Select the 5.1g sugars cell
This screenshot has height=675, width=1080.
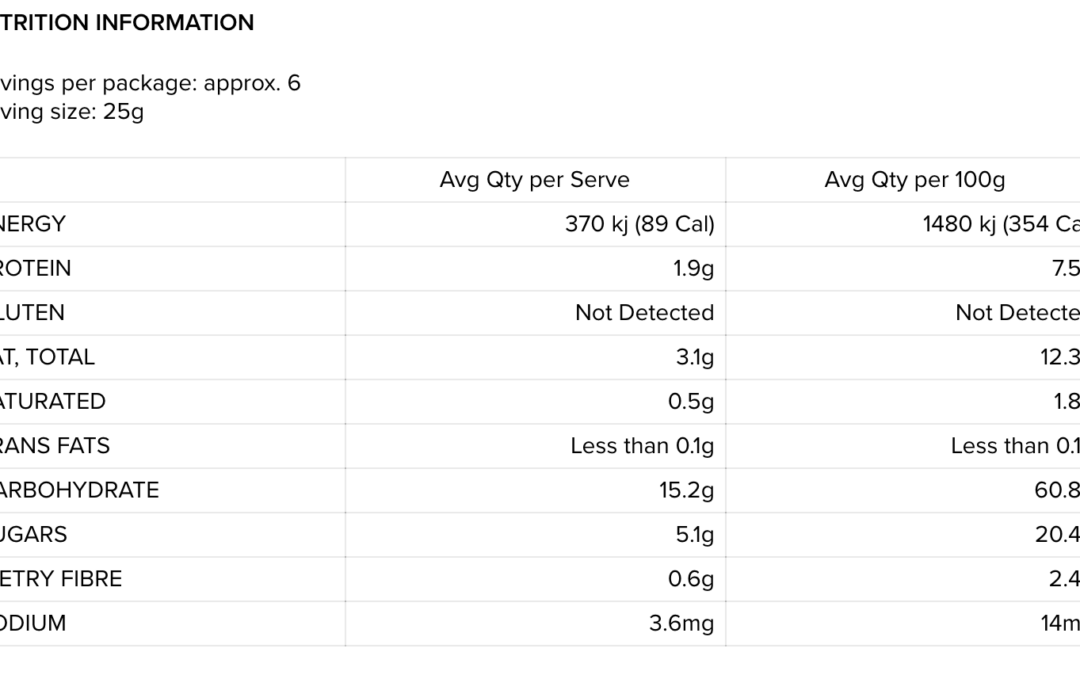(695, 534)
